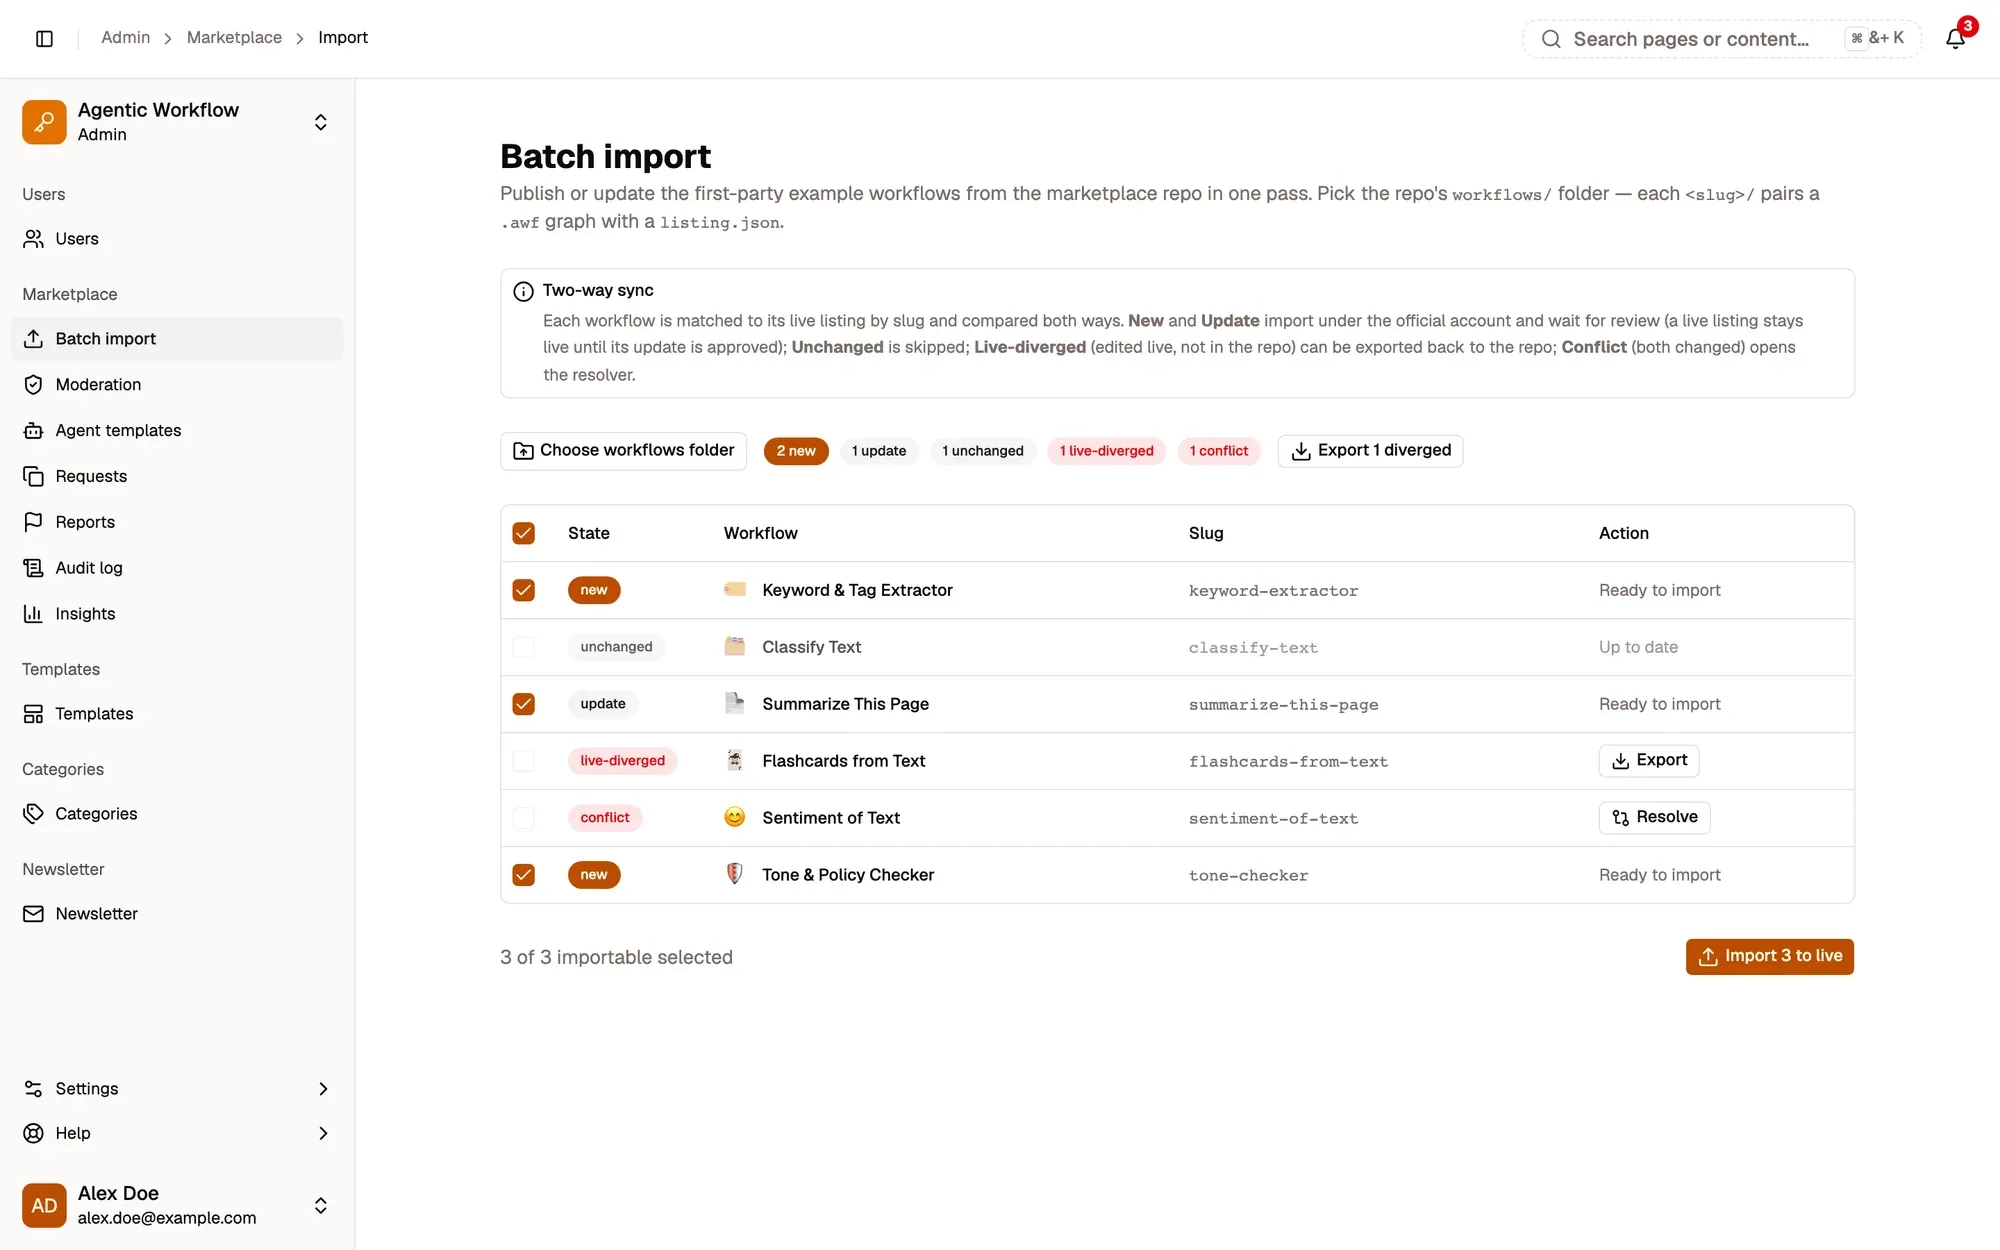Screen dimensions: 2000x1250
Task: Click the Summarize This Page icon
Action: click(x=735, y=704)
